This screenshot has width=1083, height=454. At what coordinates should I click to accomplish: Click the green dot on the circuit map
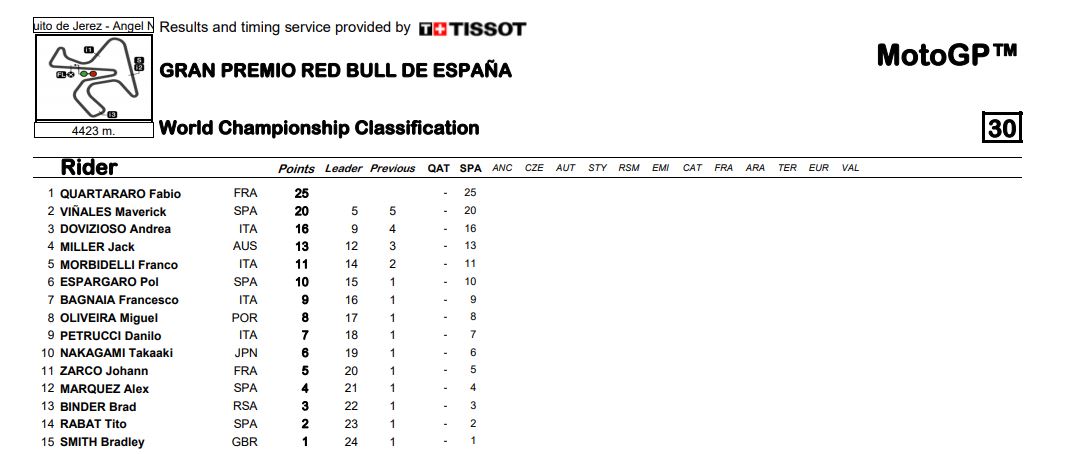coord(84,74)
